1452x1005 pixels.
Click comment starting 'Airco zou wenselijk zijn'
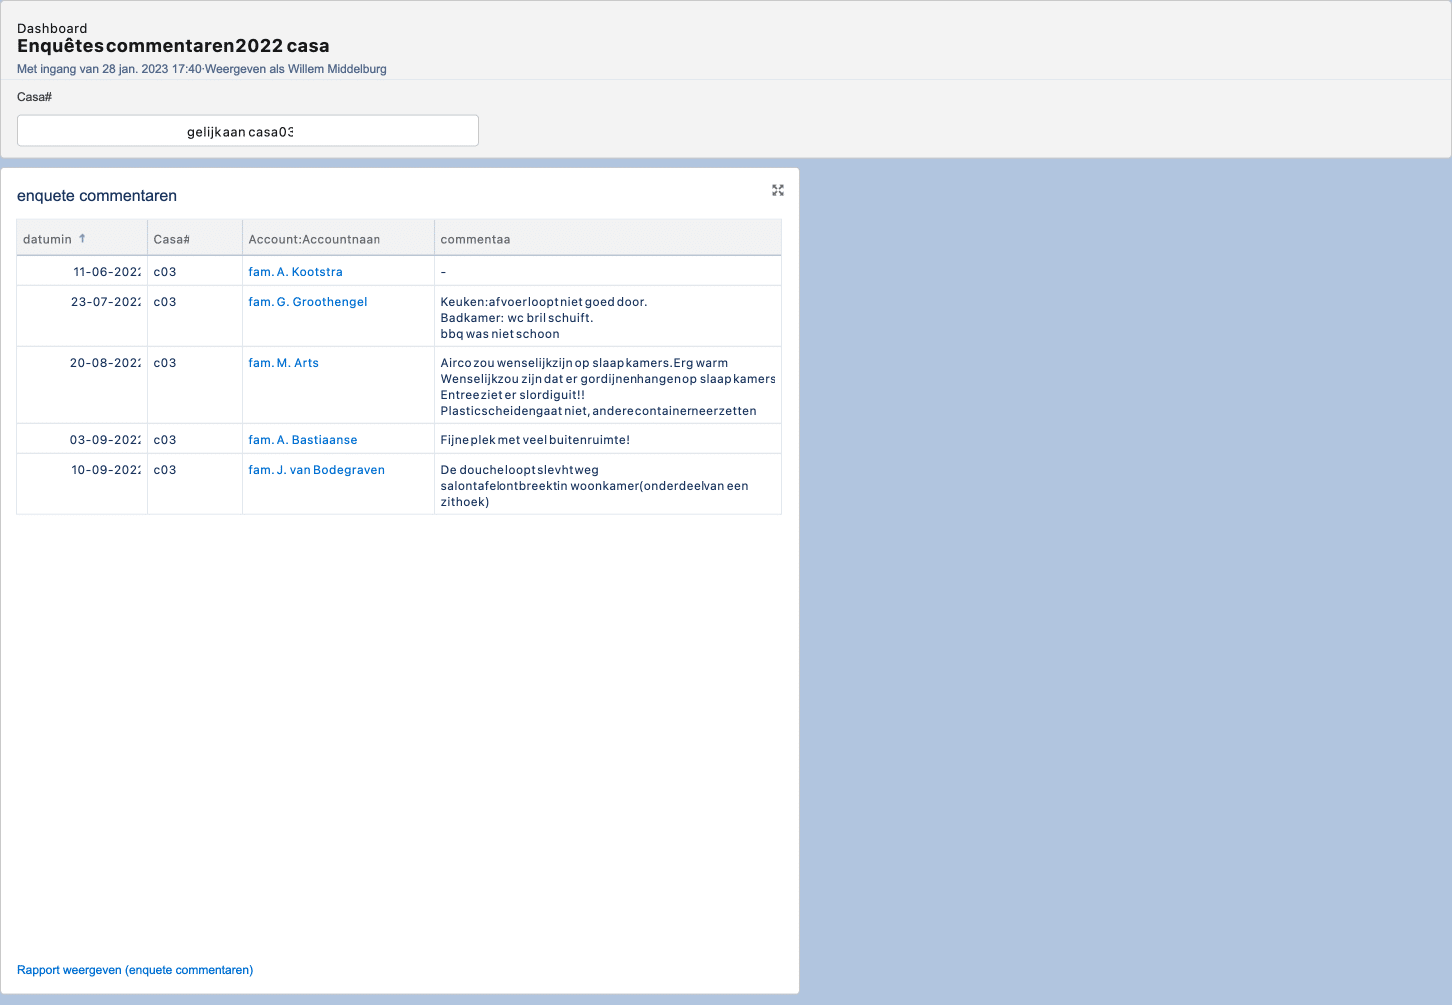coord(608,387)
